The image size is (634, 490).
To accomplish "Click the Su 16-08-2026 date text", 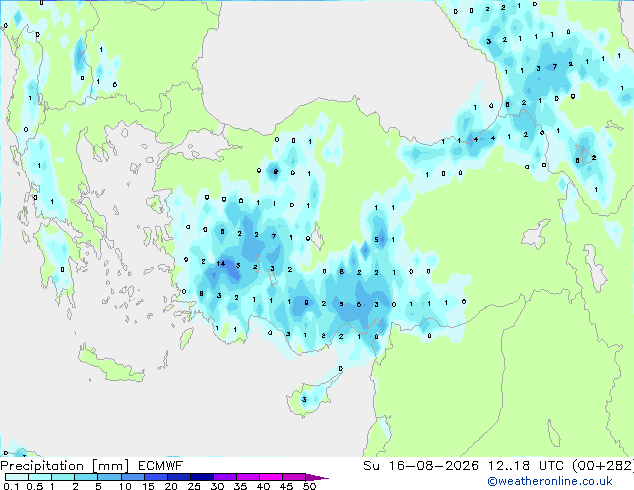I will point(421,466).
